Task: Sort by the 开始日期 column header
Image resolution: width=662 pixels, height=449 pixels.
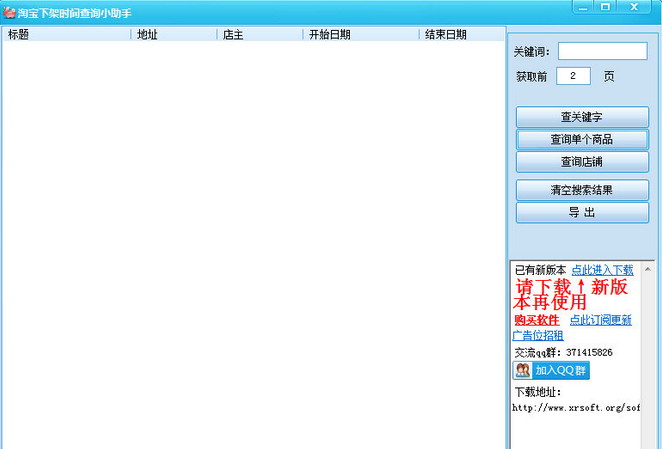Action: (361, 34)
